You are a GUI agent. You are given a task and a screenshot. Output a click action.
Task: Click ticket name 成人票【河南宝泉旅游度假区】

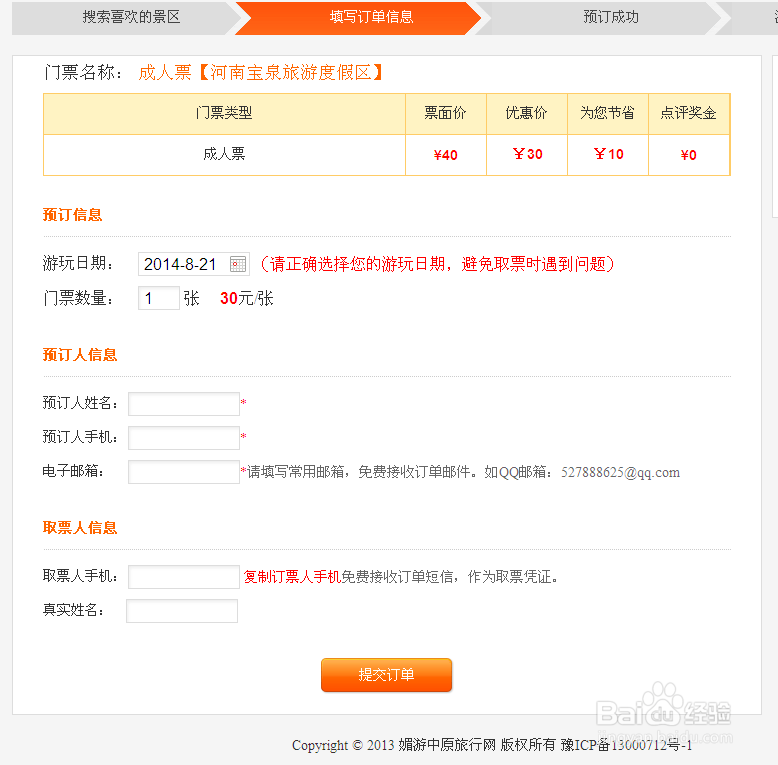pyautogui.click(x=261, y=72)
